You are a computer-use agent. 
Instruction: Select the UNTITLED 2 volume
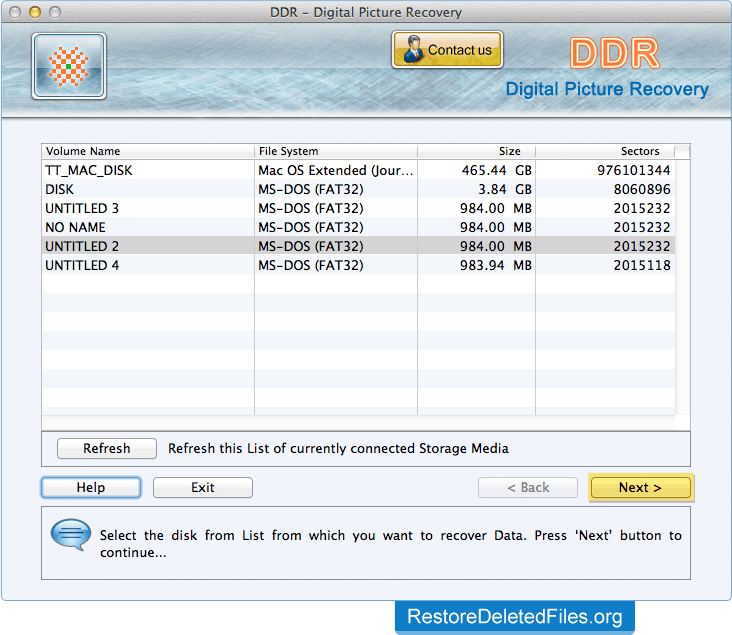click(x=358, y=246)
